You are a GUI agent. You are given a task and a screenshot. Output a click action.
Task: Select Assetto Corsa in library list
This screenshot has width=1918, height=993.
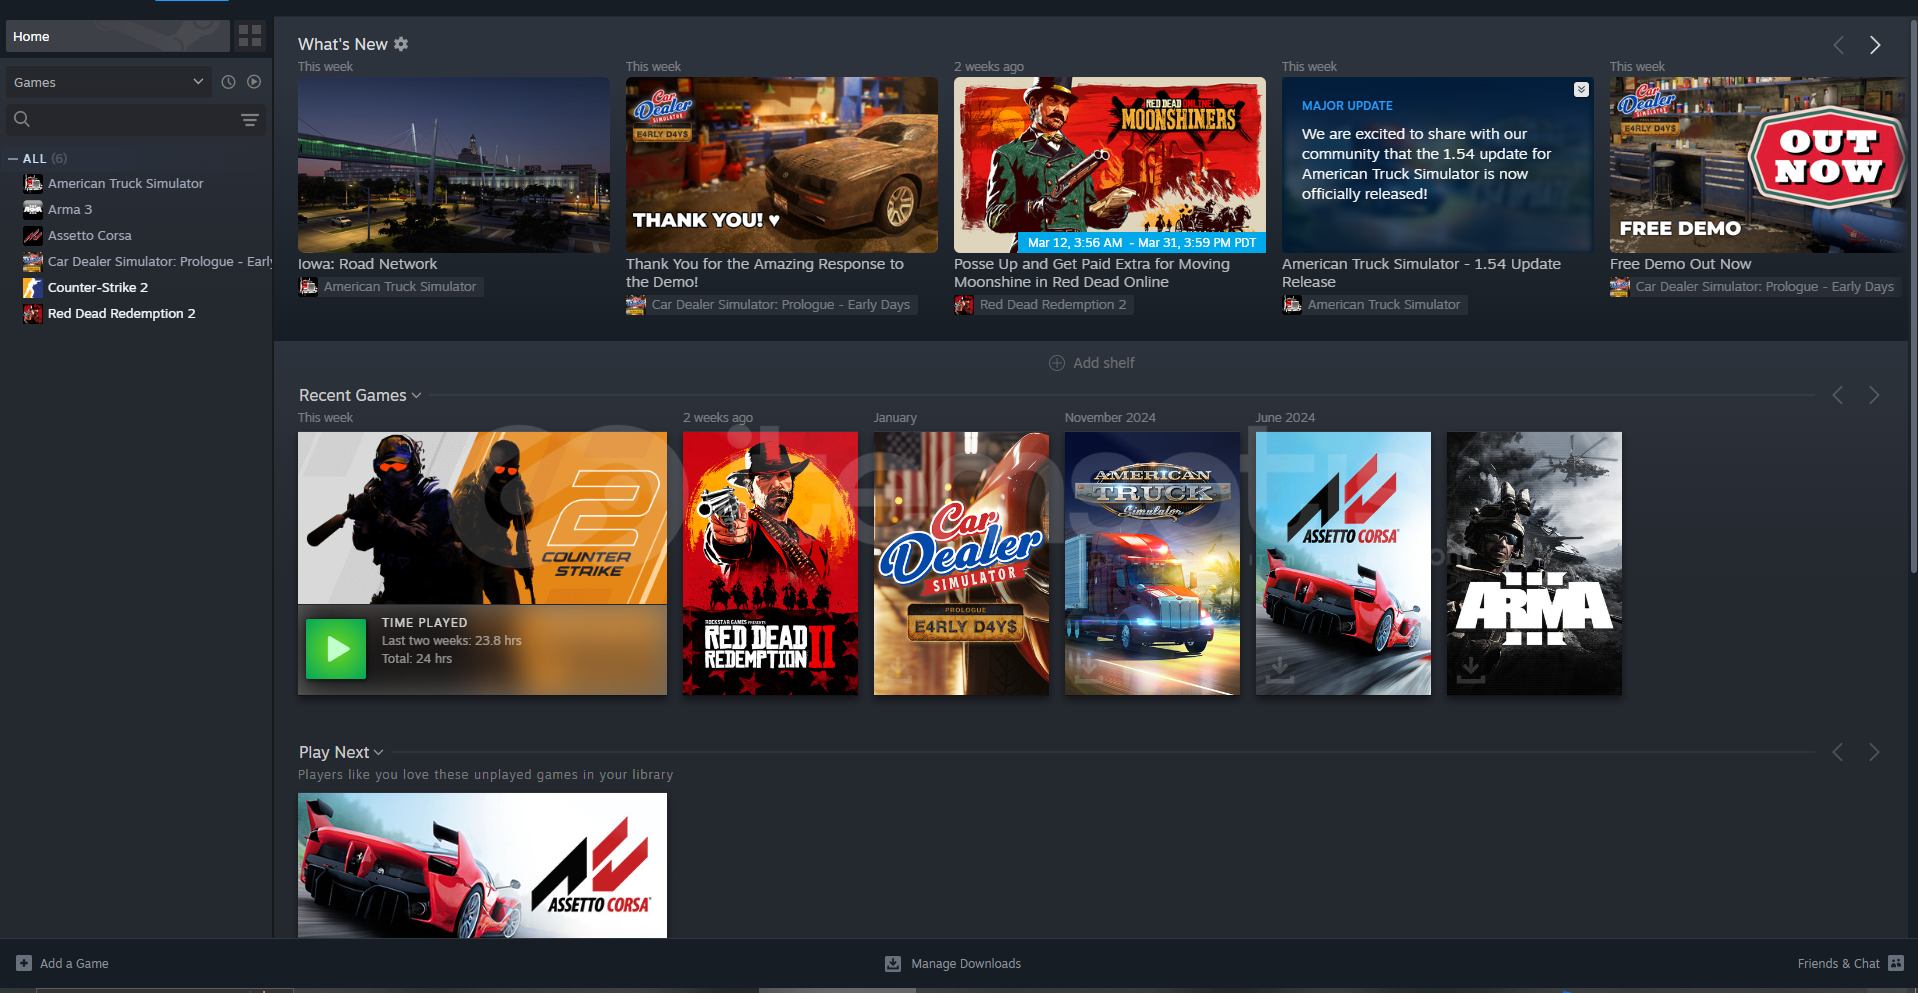(90, 235)
